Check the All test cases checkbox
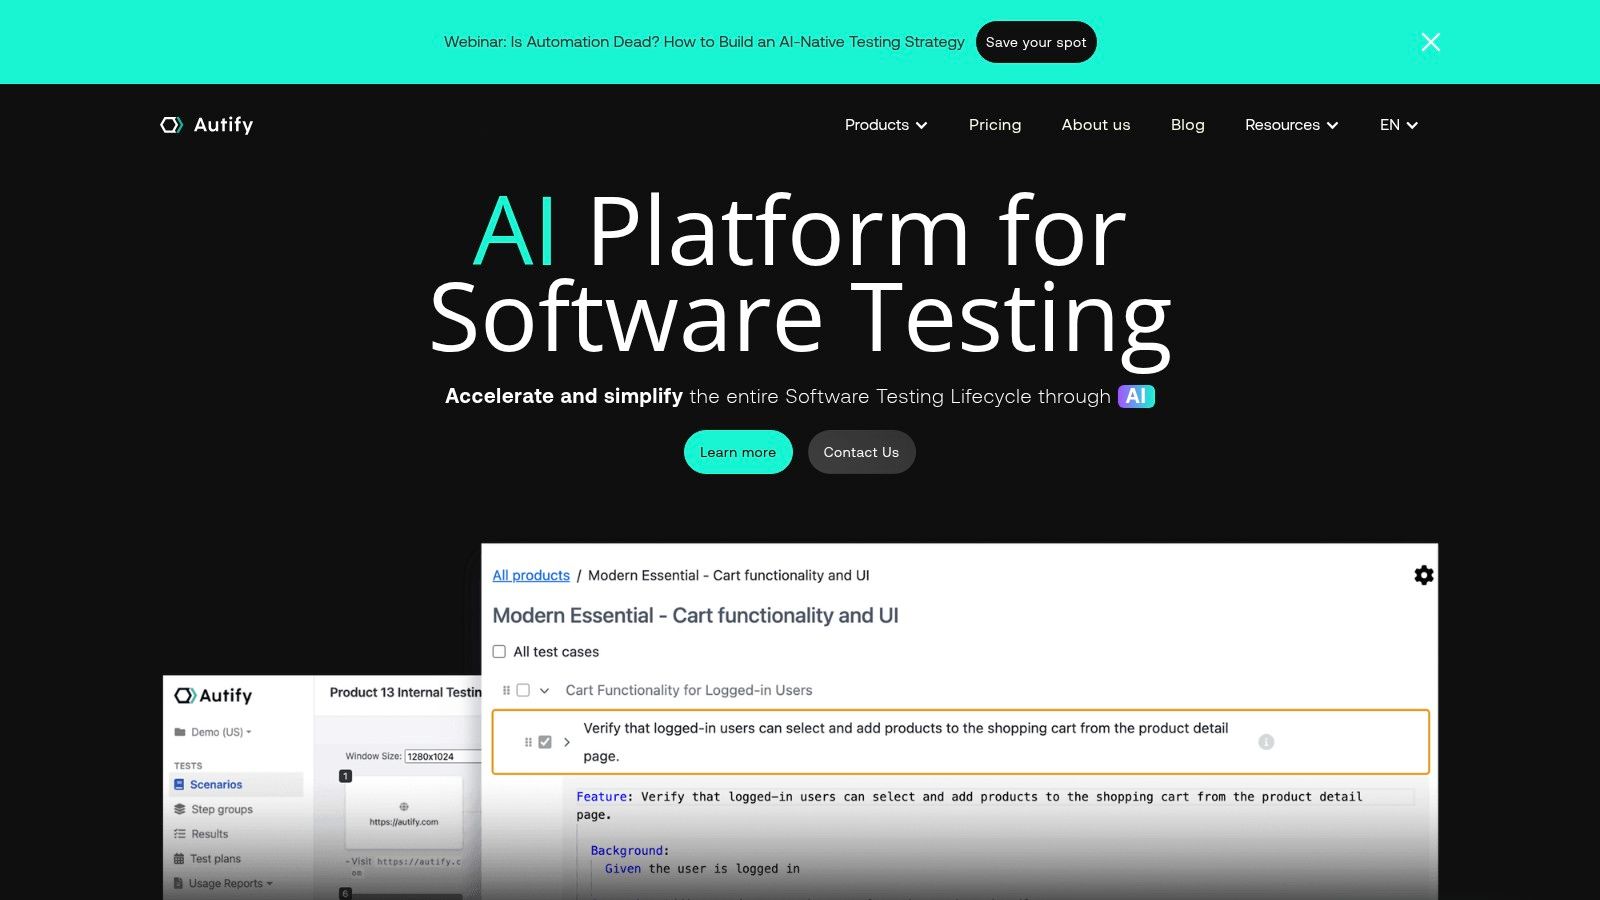 pyautogui.click(x=499, y=651)
